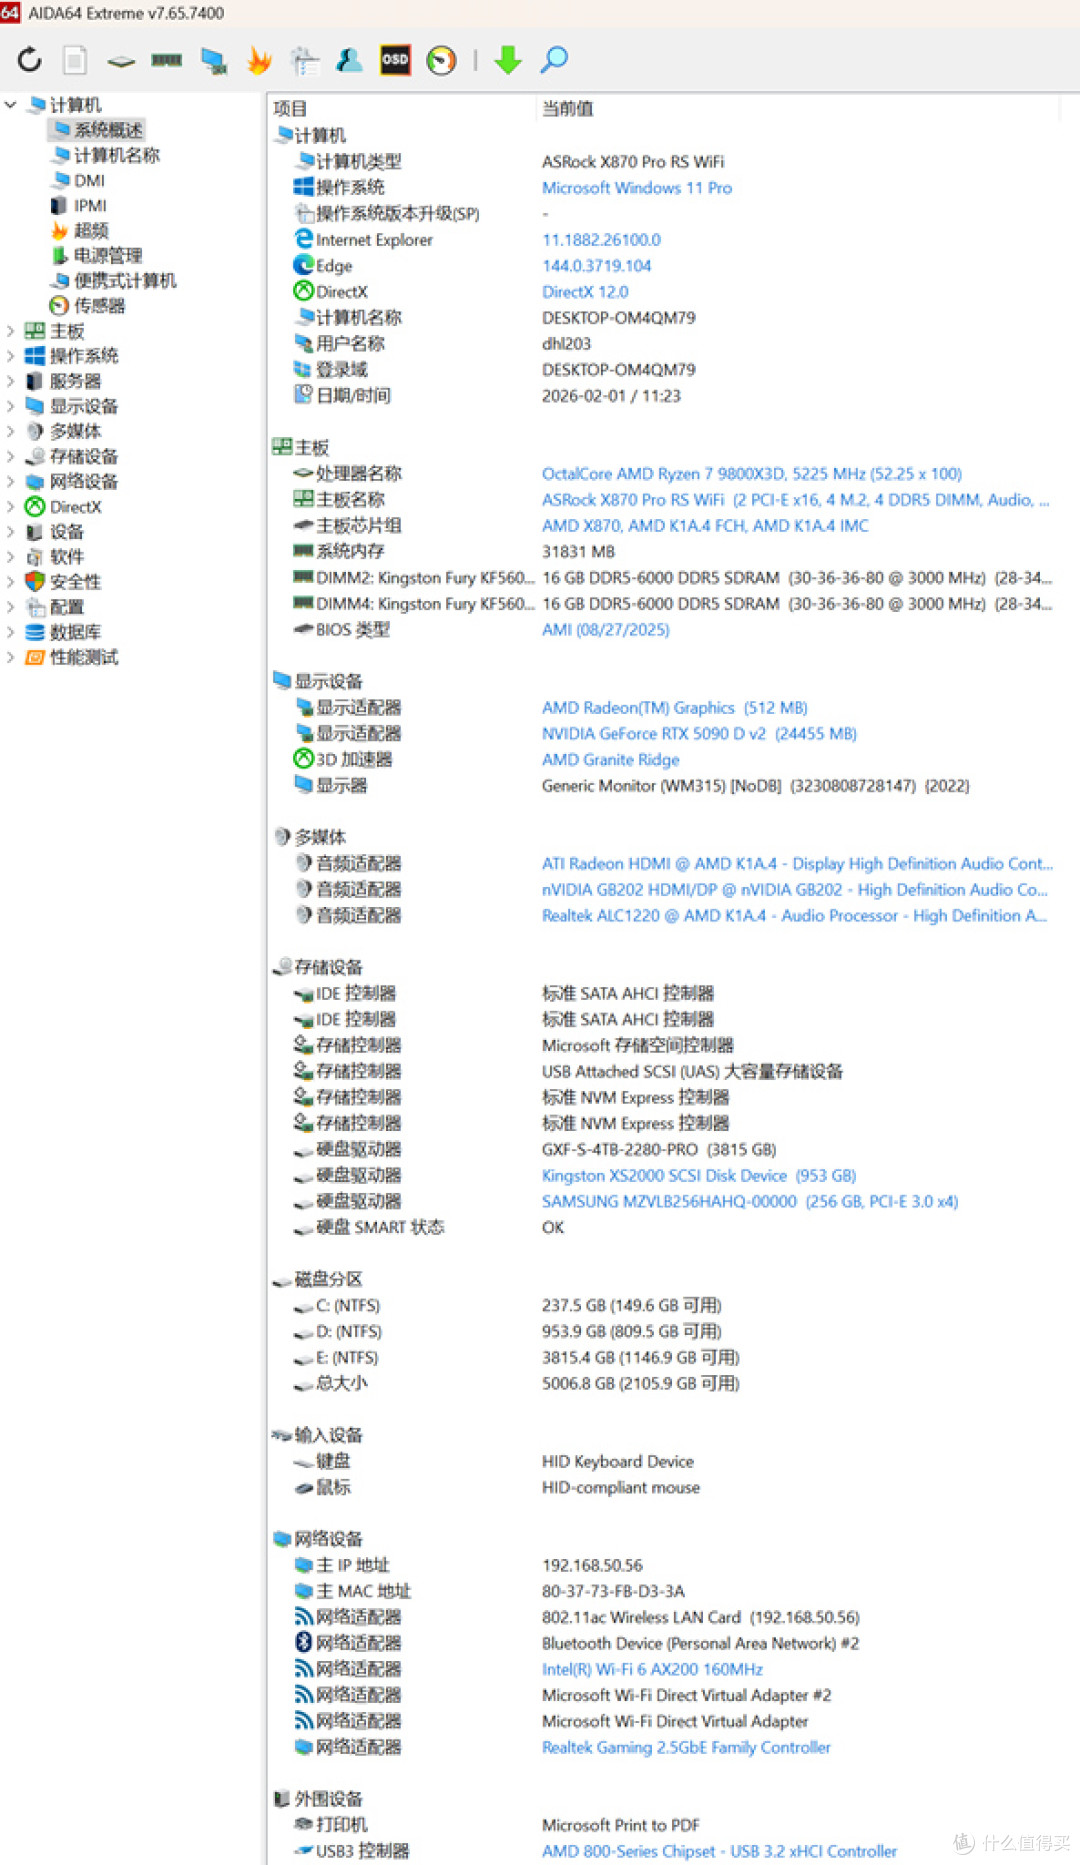Viewport: 1080px width, 1865px height.
Task: Select DMI in the left tree
Action: click(x=78, y=180)
